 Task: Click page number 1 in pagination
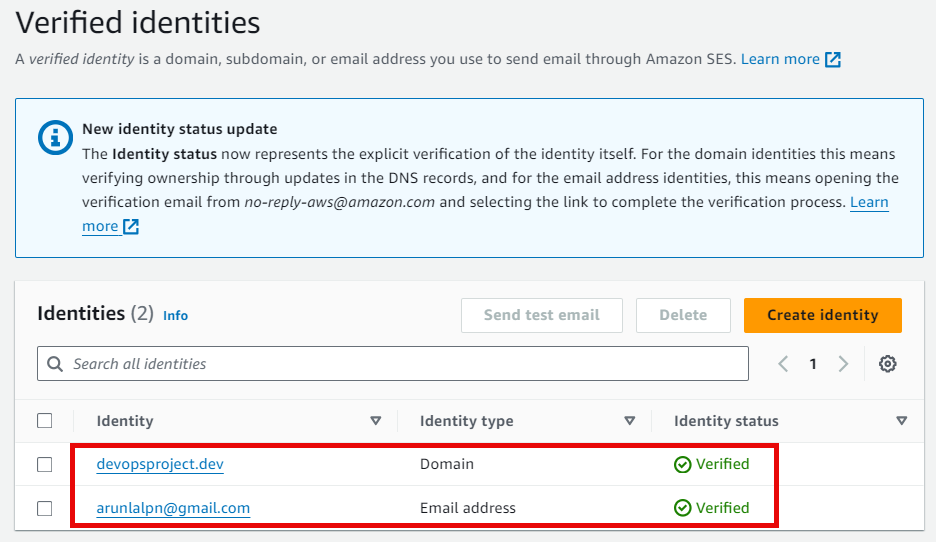click(x=812, y=364)
